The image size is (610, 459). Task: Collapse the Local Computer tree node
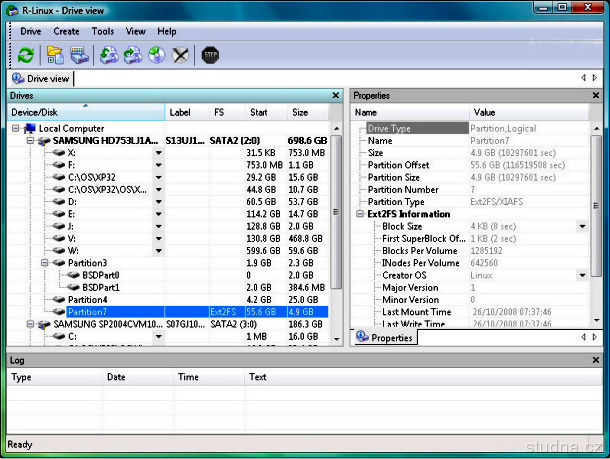point(15,129)
